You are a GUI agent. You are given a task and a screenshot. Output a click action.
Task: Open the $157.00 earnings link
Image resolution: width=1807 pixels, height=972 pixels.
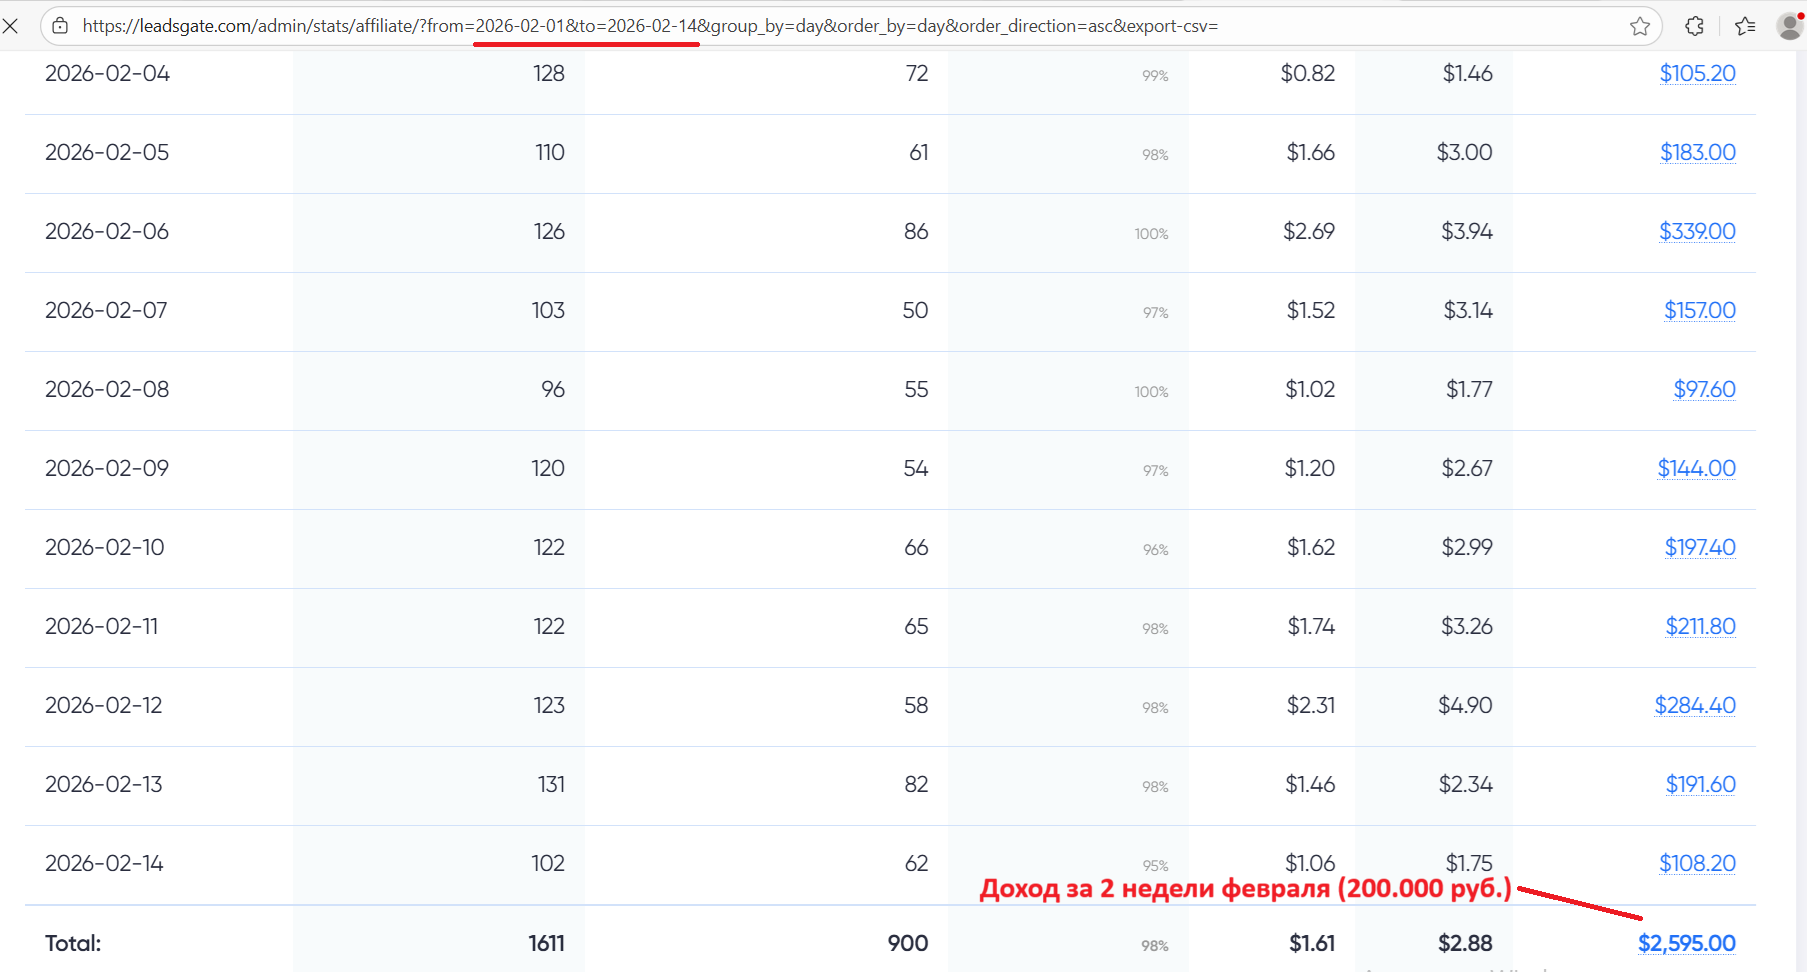[1699, 311]
